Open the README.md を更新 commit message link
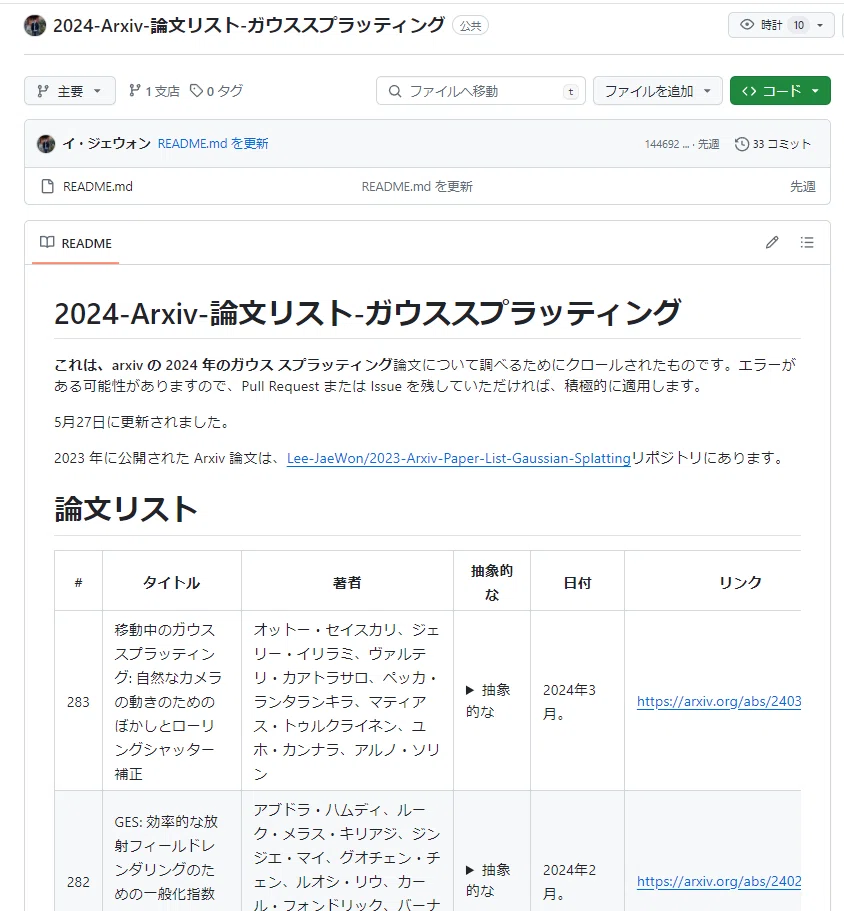Image resolution: width=844 pixels, height=911 pixels. [x=213, y=144]
